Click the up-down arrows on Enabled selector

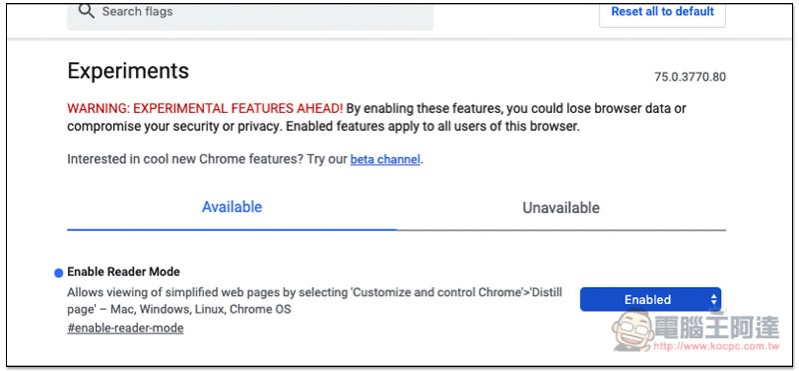coord(713,300)
